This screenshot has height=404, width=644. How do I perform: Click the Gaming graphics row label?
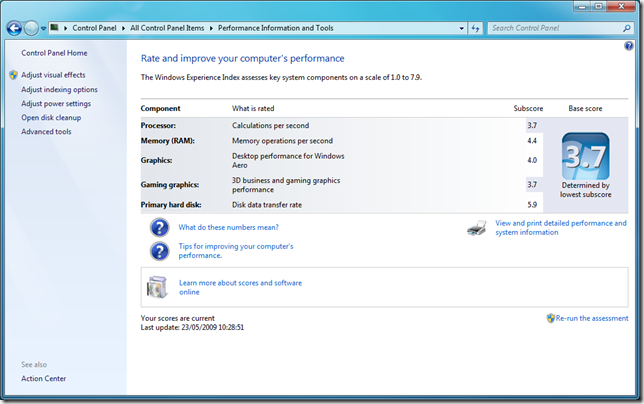click(170, 185)
